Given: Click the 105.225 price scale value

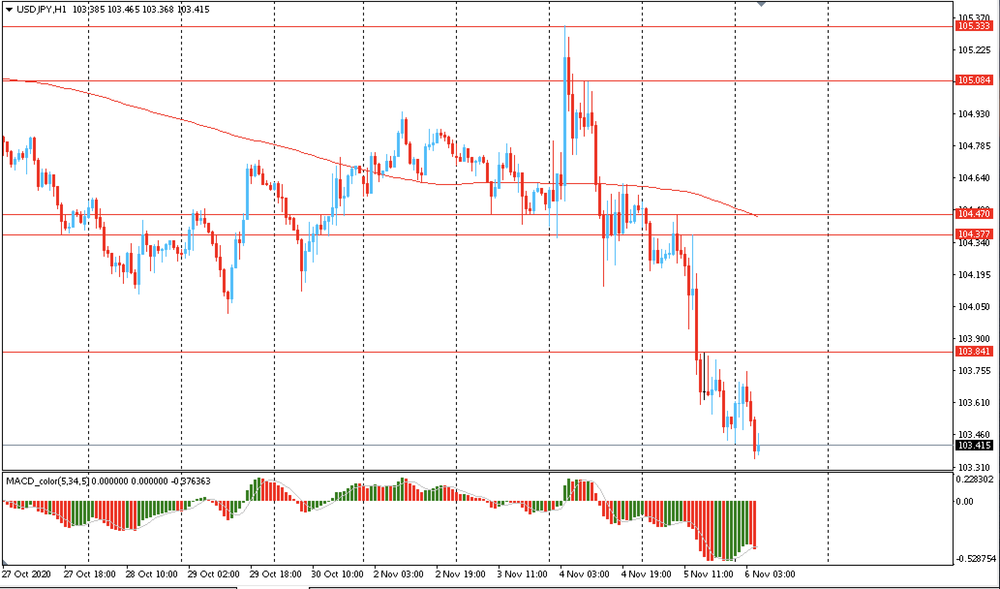Looking at the screenshot, I should (x=974, y=50).
